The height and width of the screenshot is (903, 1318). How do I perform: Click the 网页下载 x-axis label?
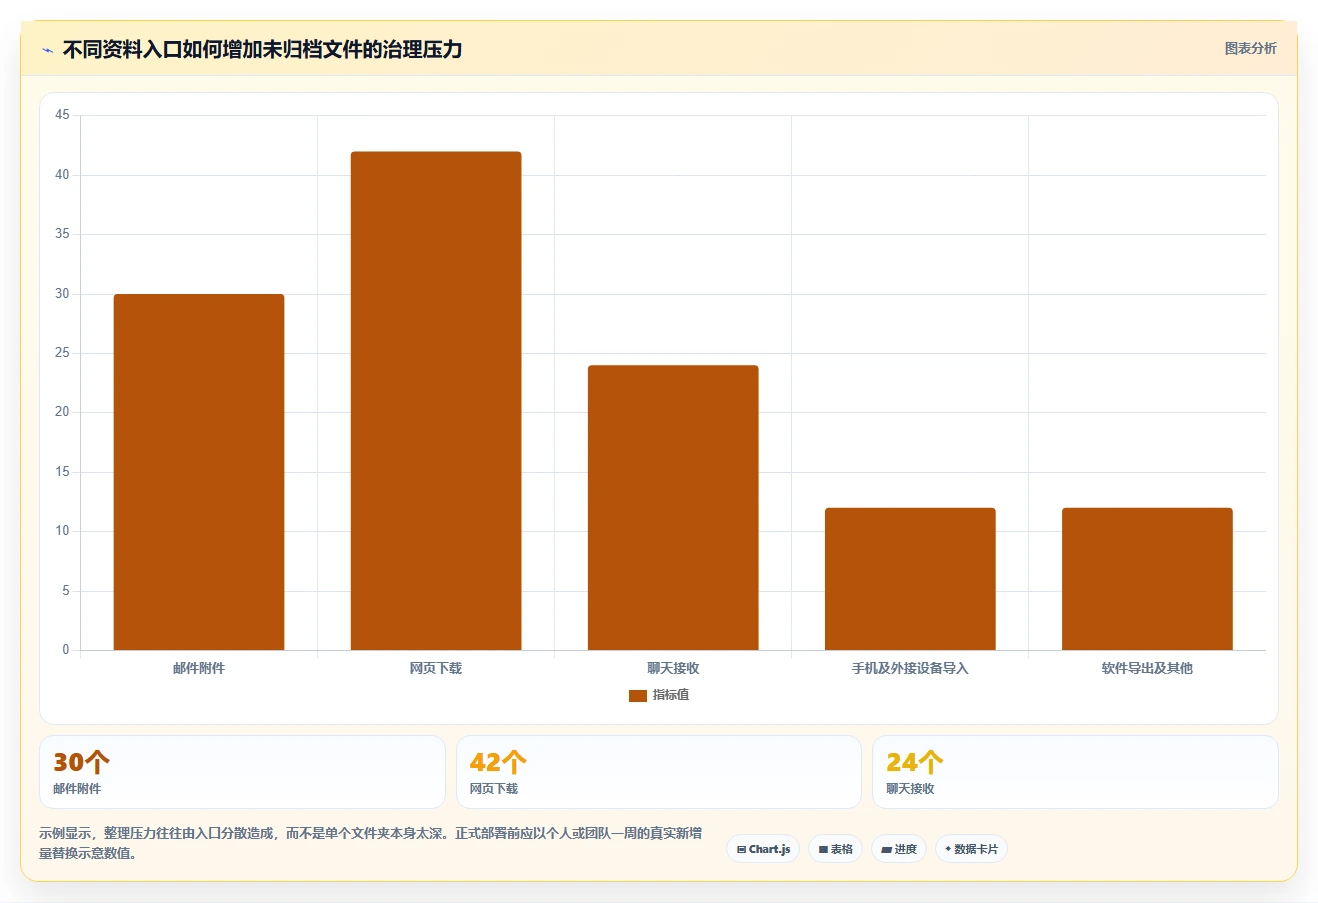point(436,668)
